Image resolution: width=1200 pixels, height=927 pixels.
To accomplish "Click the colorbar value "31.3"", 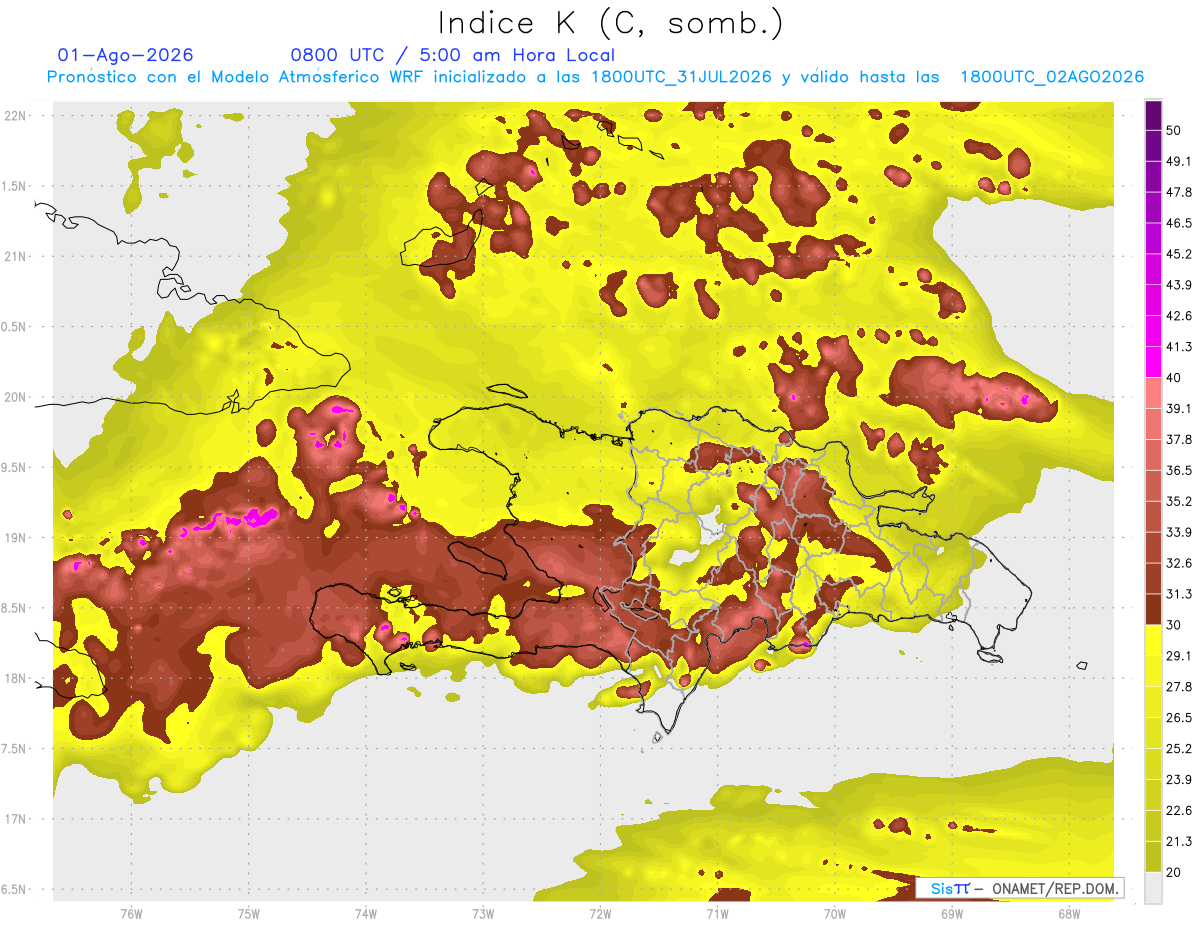I will [1178, 594].
